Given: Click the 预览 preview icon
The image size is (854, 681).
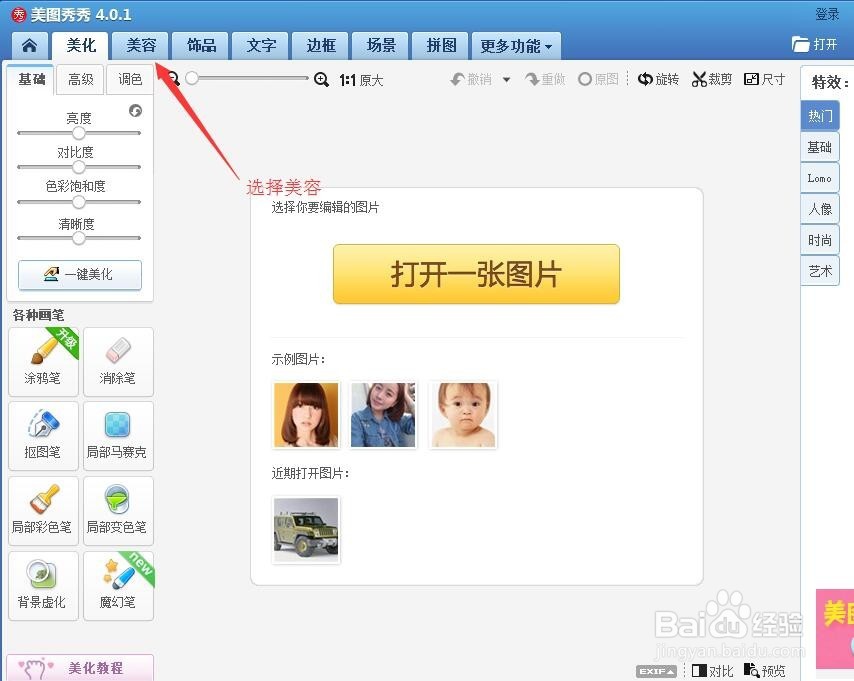Looking at the screenshot, I should pos(765,671).
